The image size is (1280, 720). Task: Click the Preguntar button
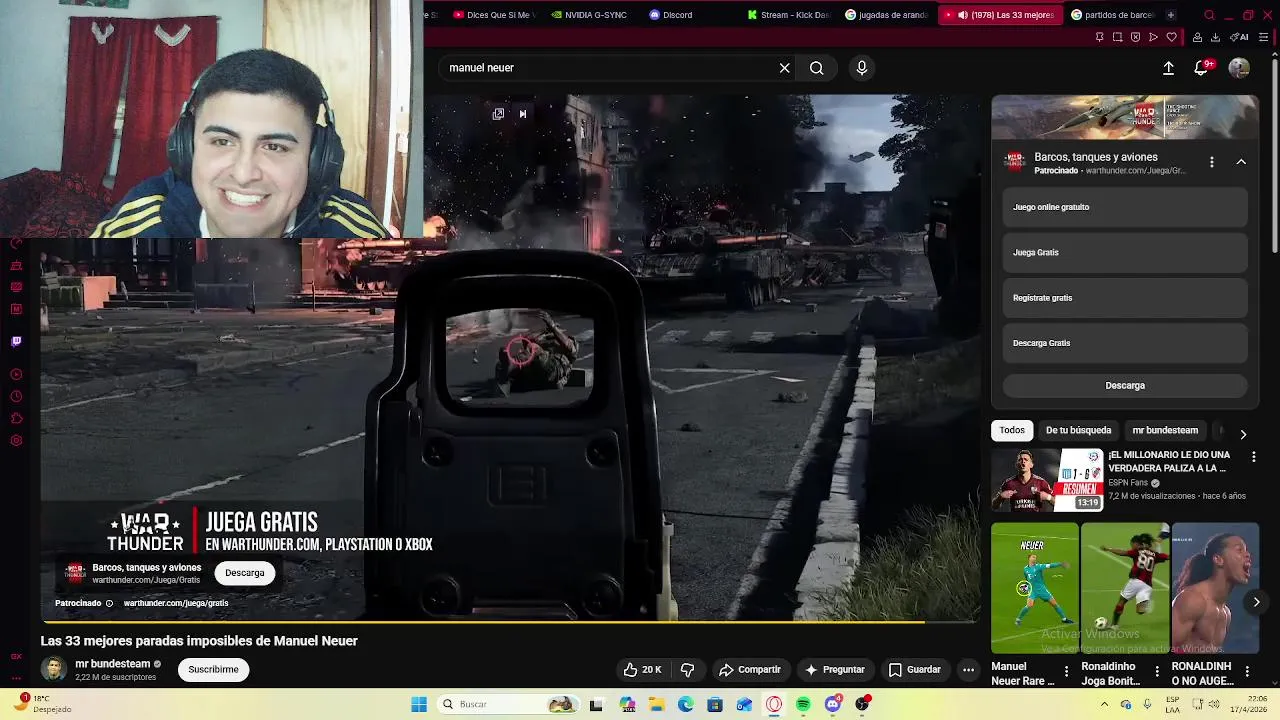coord(834,670)
